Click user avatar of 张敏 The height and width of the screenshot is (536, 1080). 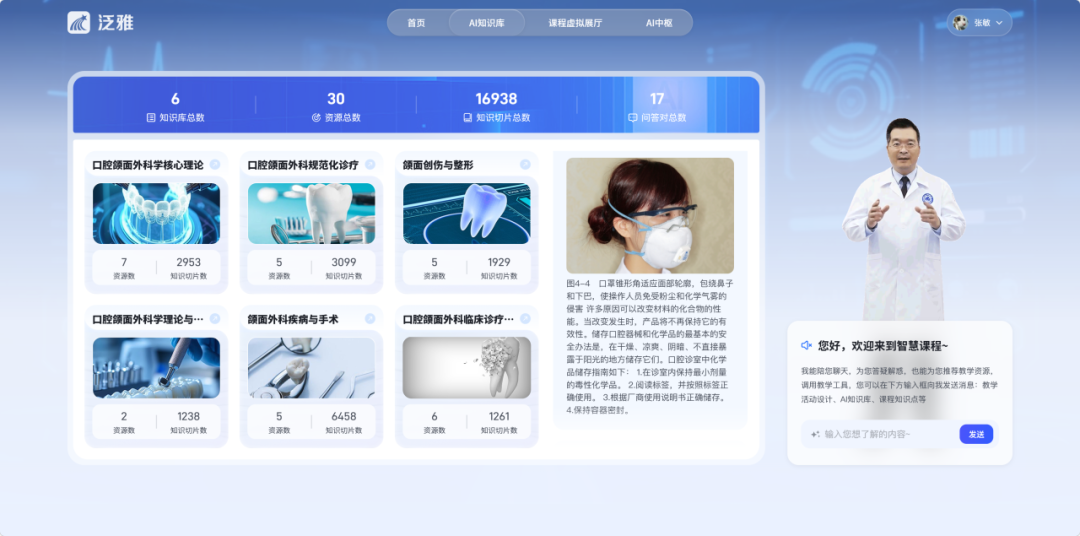click(960, 23)
